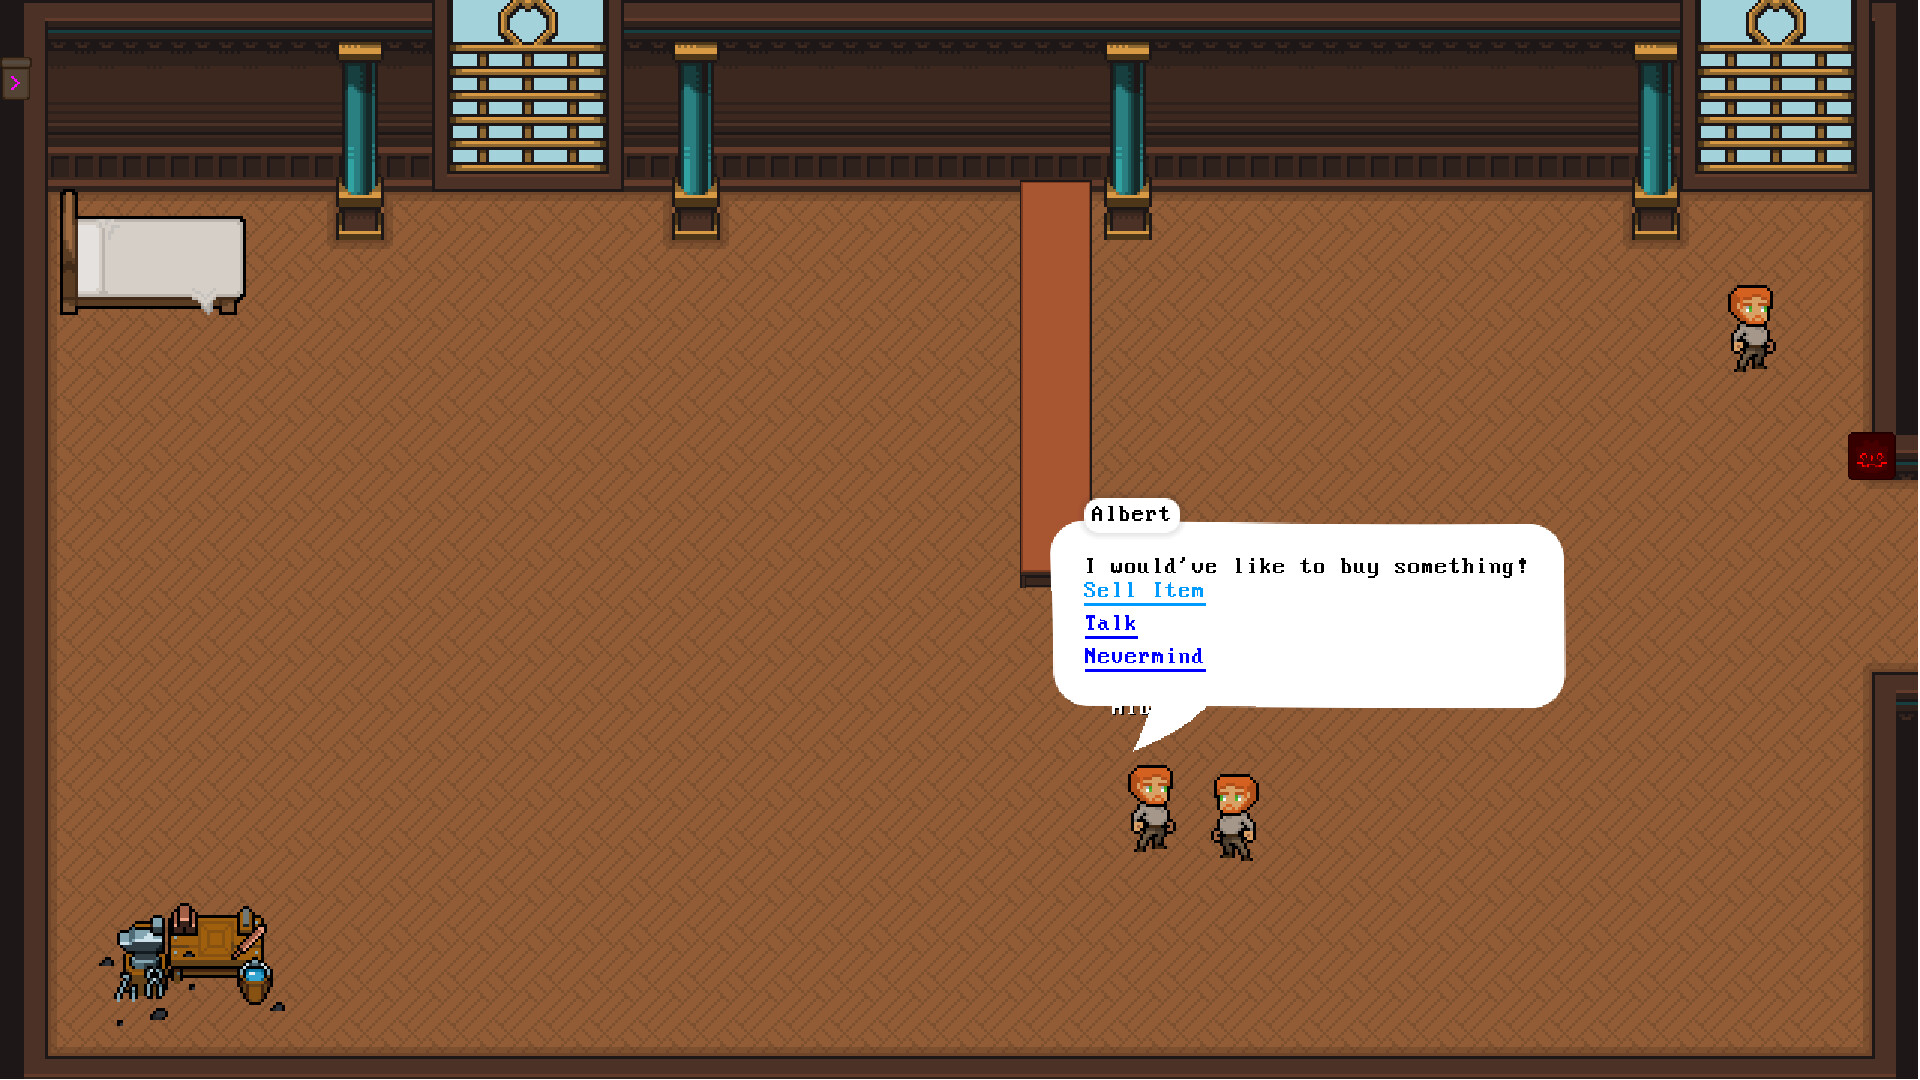Click the Albert name label on the speech bubble
The width and height of the screenshot is (1920, 1080).
coord(1131,514)
